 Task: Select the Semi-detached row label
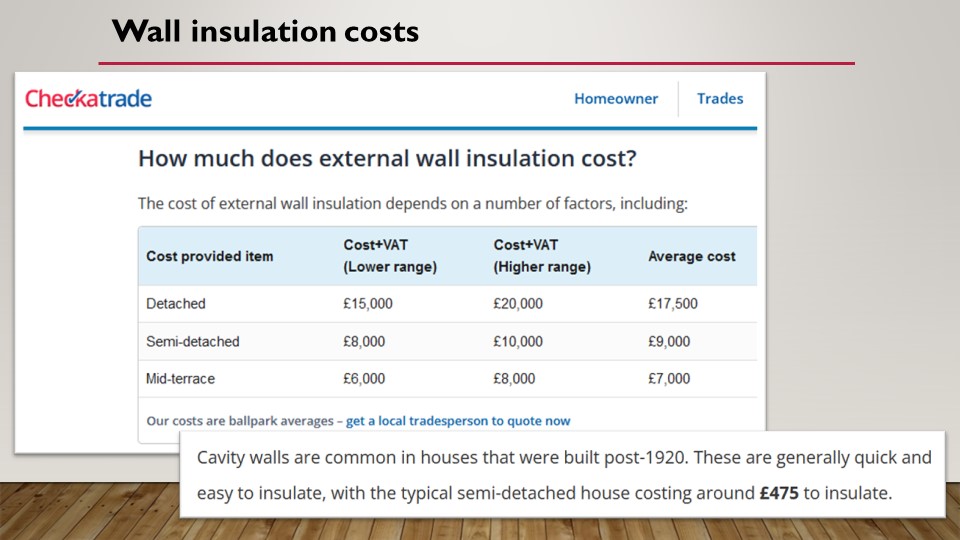[193, 342]
